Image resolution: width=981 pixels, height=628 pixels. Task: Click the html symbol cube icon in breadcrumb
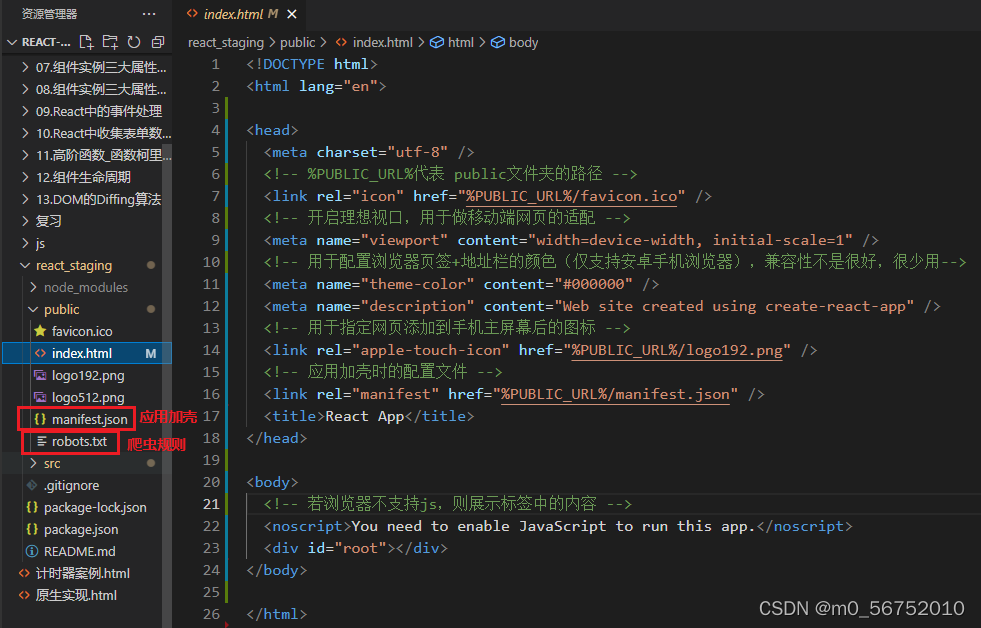[437, 43]
